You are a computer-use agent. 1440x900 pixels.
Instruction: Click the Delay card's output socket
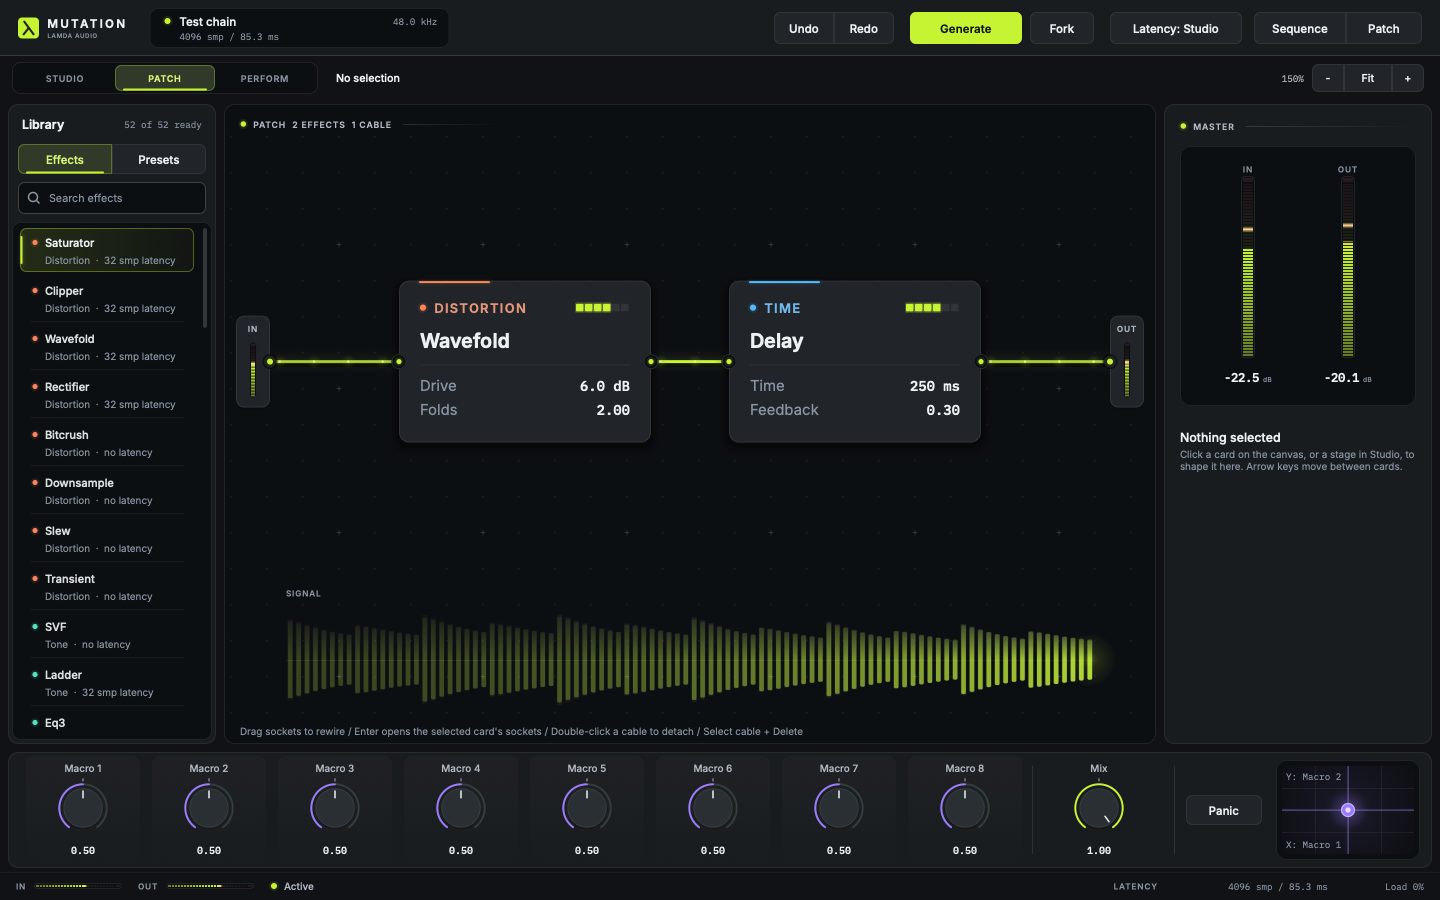click(x=981, y=362)
